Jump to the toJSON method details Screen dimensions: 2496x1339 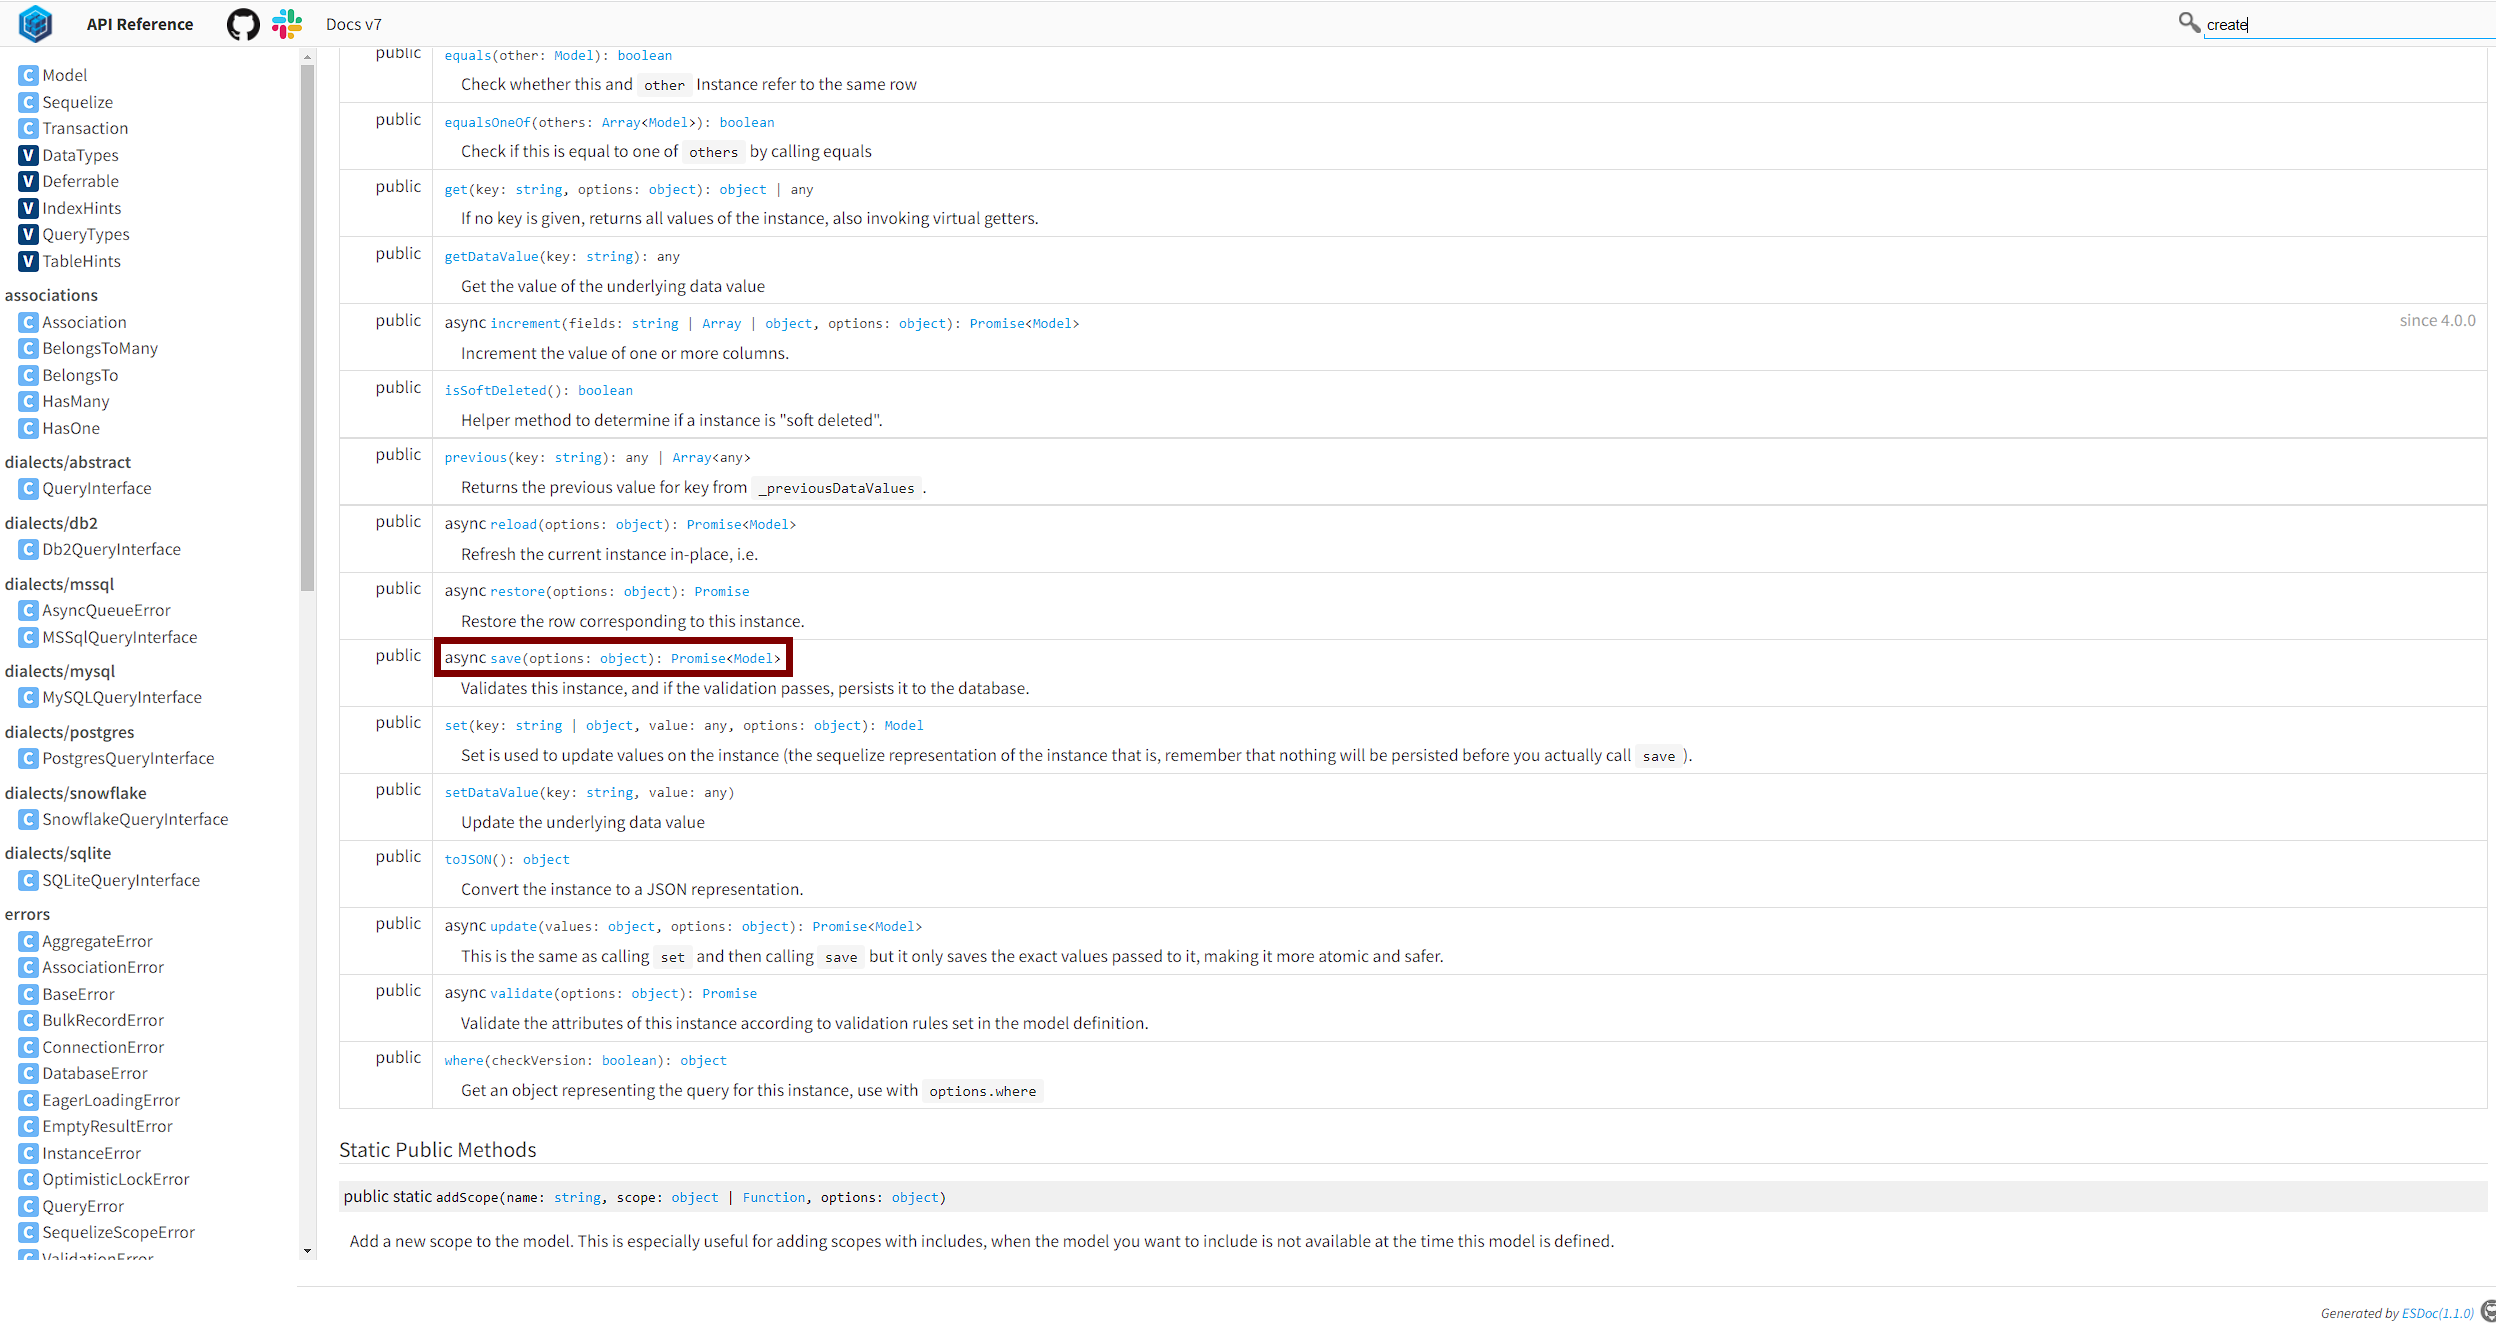coord(468,860)
